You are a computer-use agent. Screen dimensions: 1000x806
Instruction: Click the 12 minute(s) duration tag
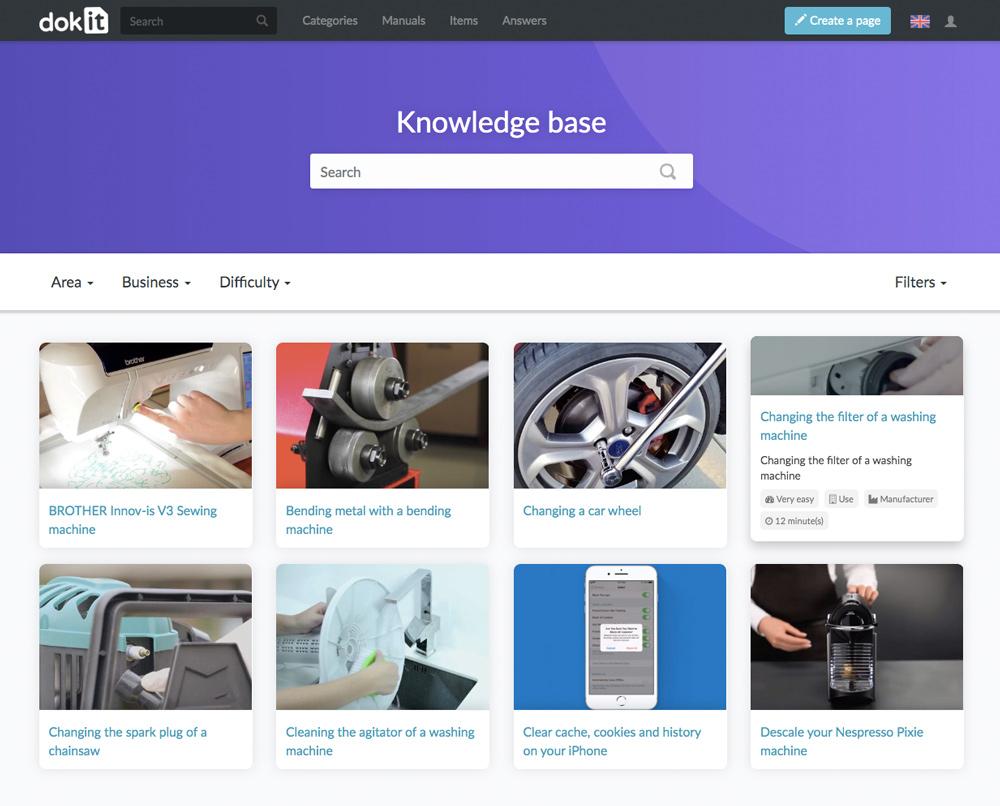[x=794, y=521]
